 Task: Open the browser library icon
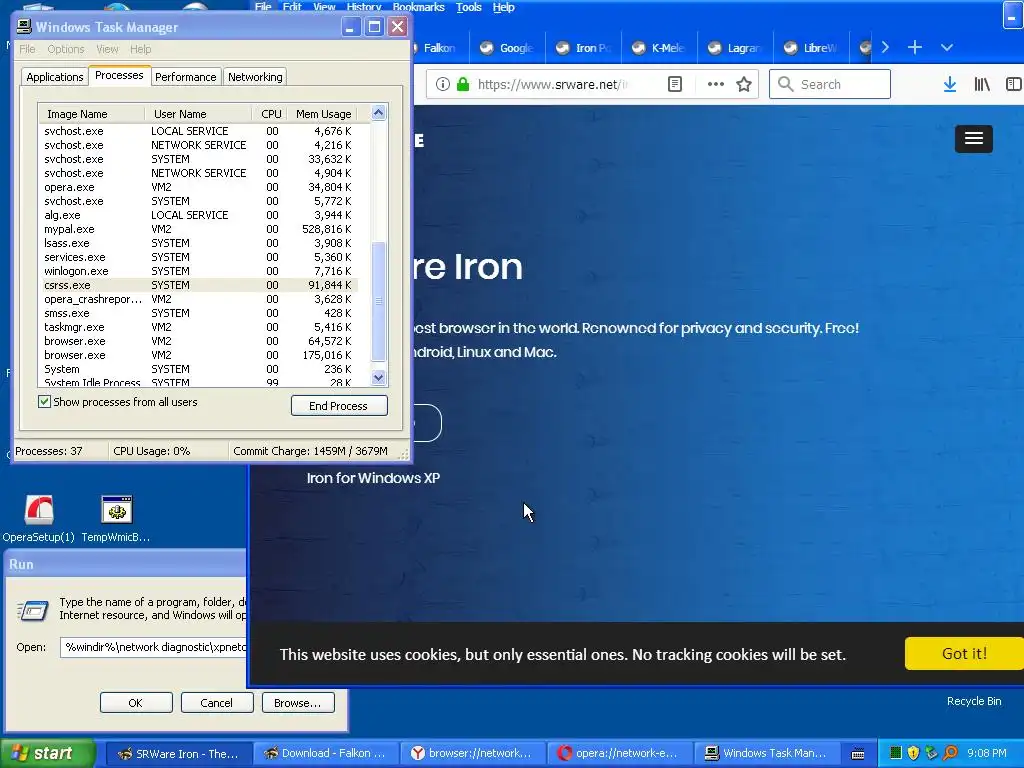982,84
